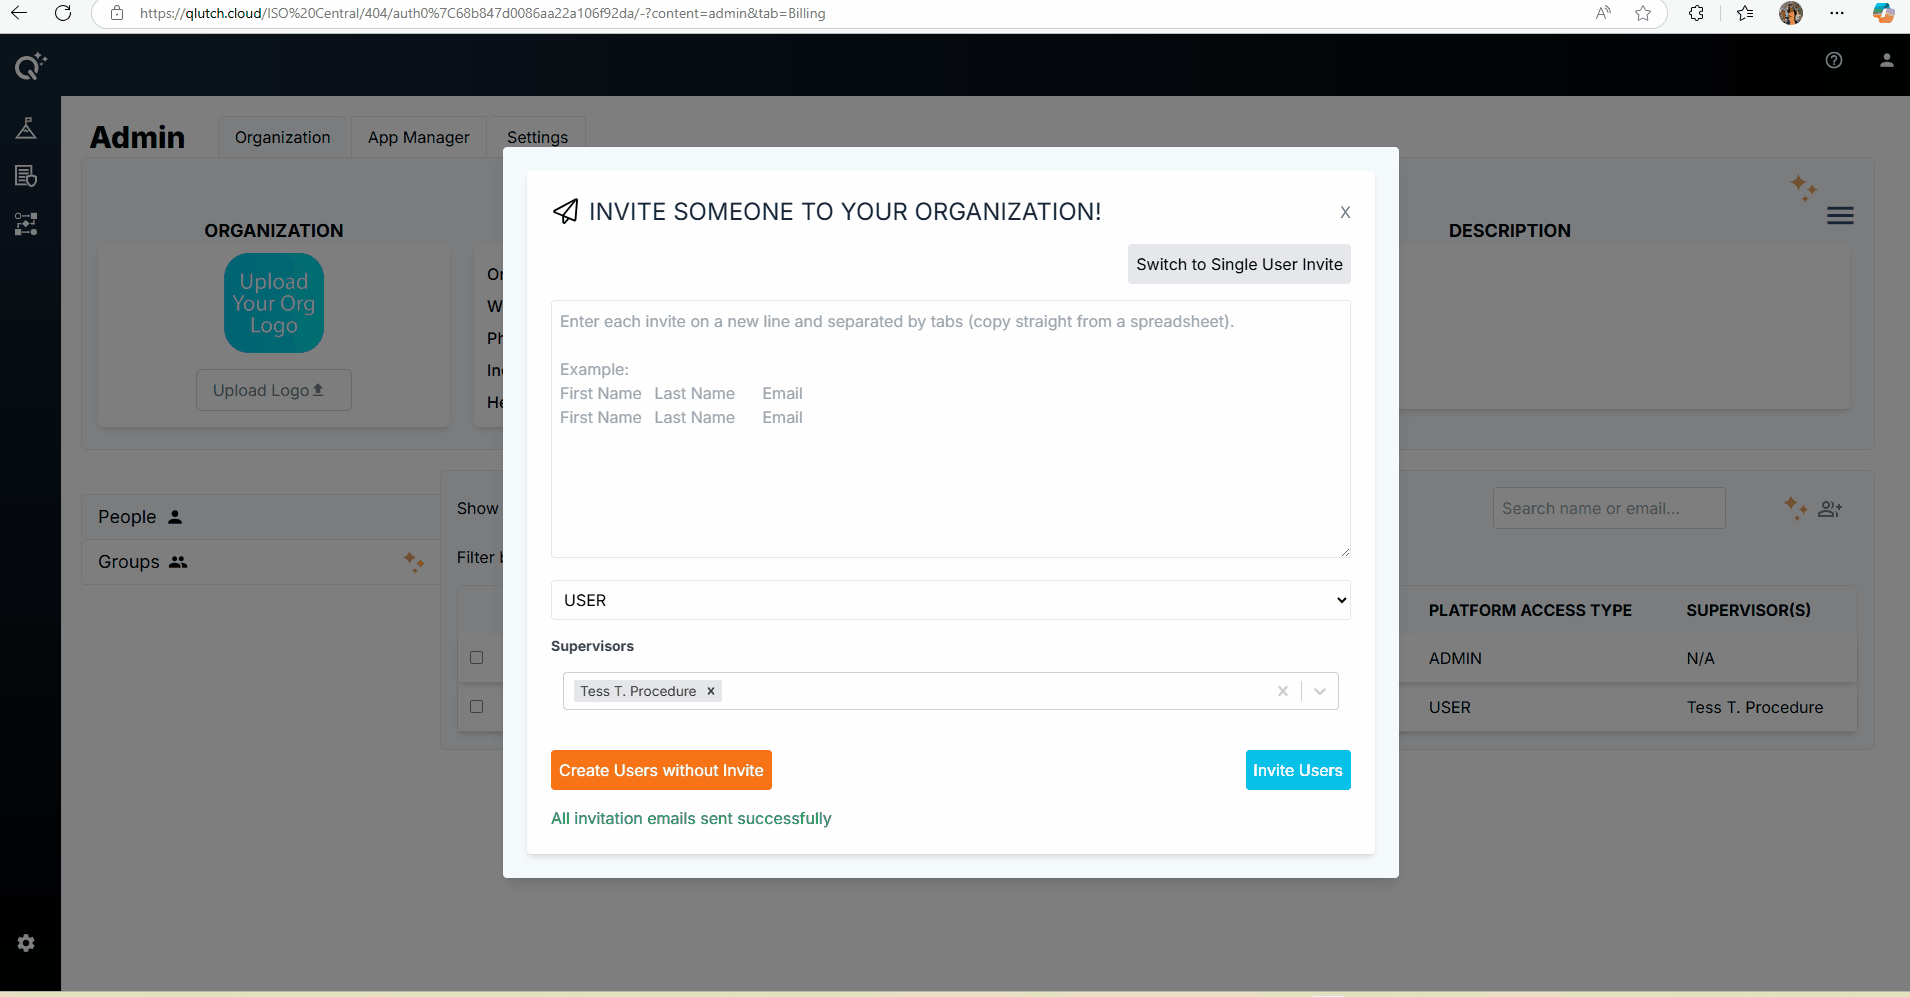Viewport: 1910px width, 997px height.
Task: Check the first row checkbox in table
Action: tap(477, 658)
